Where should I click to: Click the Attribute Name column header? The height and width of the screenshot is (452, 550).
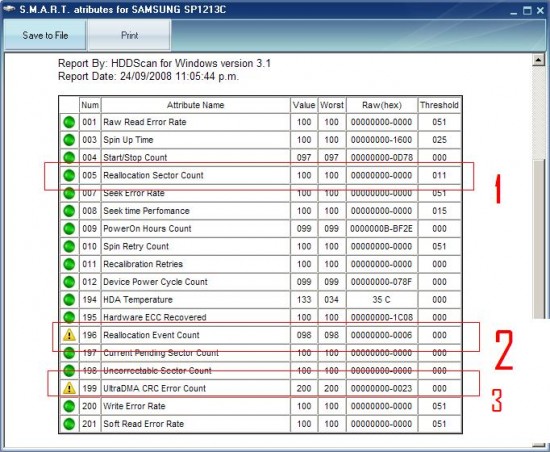[x=195, y=105]
